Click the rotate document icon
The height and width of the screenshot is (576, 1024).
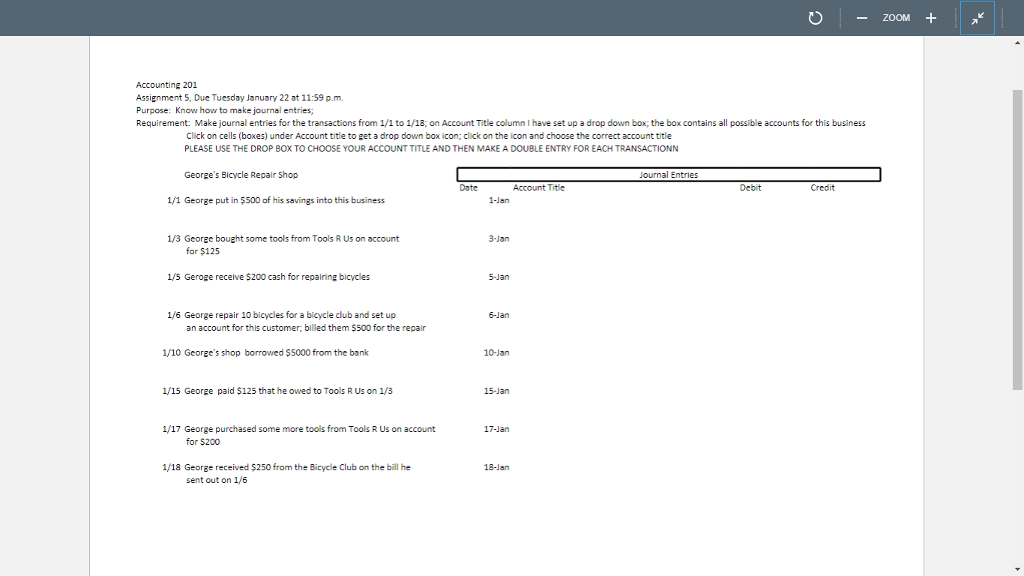[815, 18]
